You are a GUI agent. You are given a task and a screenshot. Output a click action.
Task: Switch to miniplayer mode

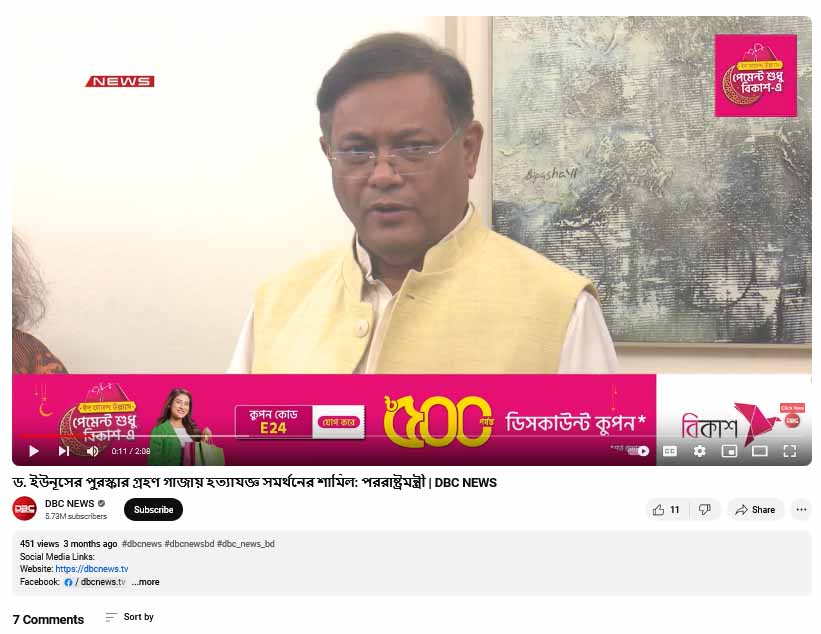729,451
